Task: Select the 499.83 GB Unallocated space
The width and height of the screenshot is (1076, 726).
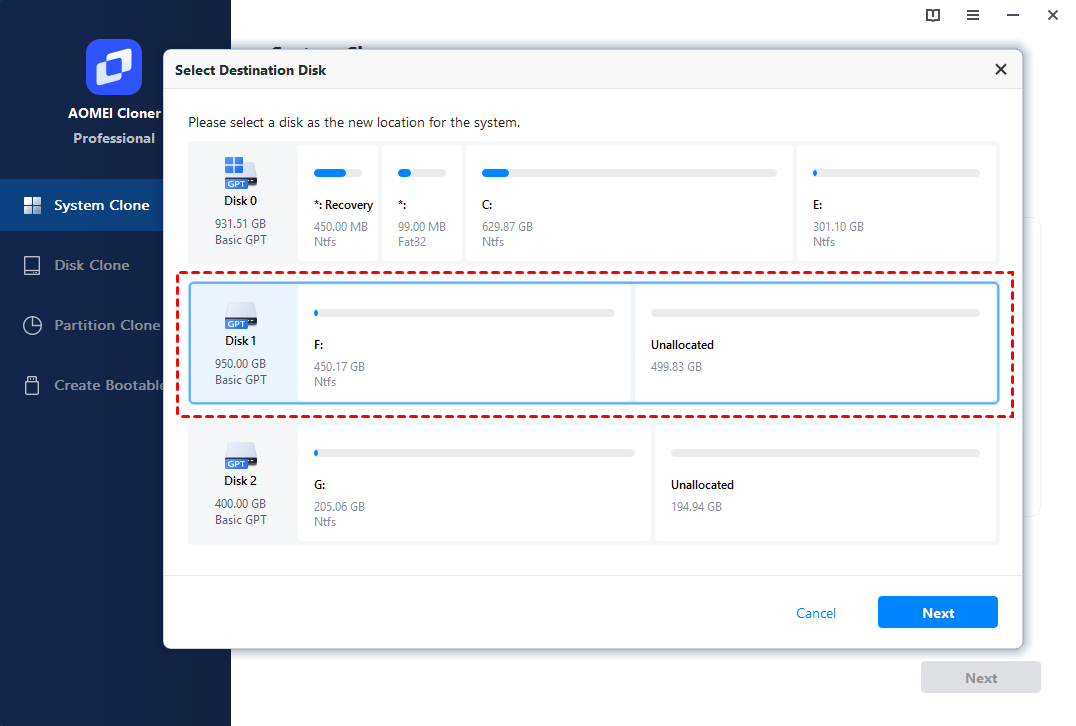Action: (816, 343)
